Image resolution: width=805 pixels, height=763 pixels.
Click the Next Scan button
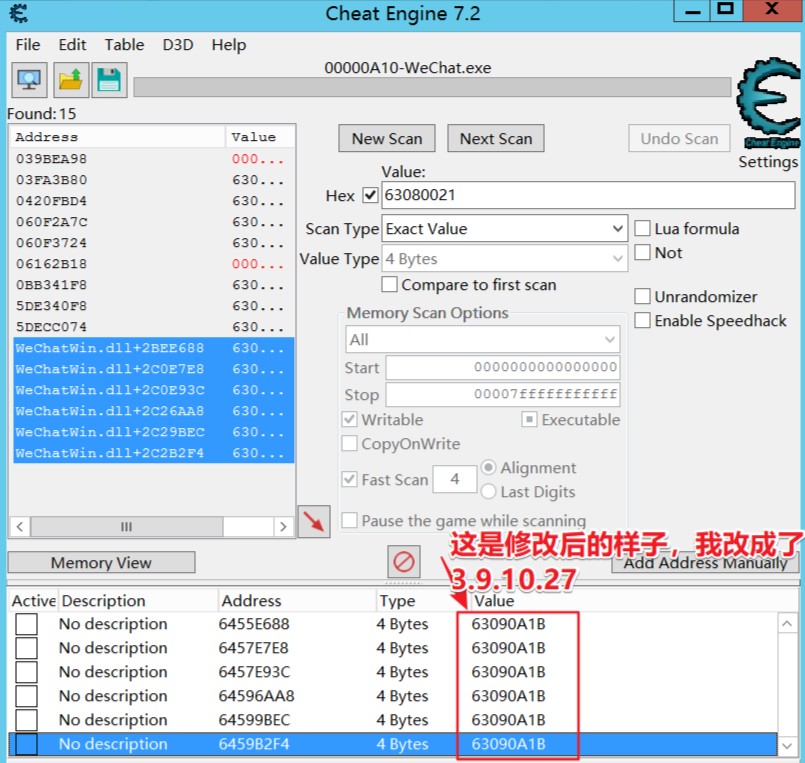[x=495, y=139]
